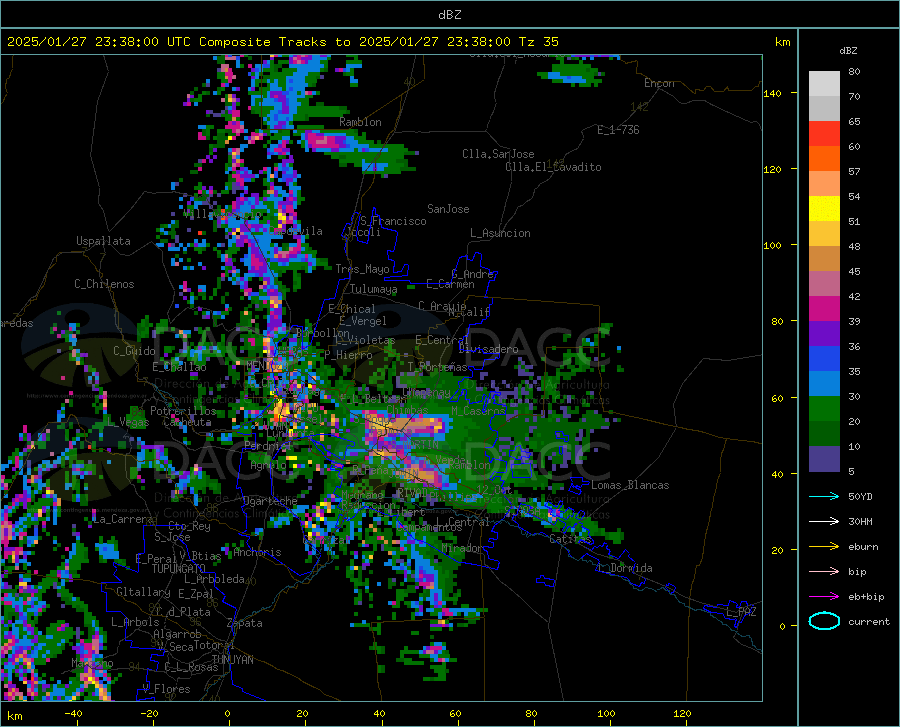
Task: Click the Catitas place label
Action: click(x=571, y=539)
